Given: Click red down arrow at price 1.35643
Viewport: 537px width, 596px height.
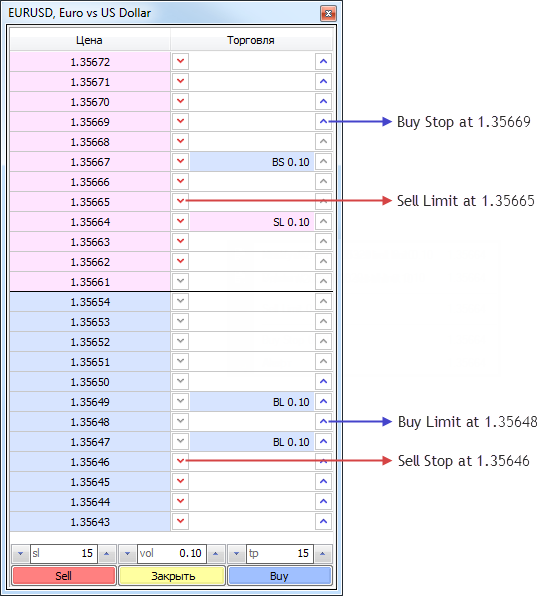Looking at the screenshot, I should [181, 522].
